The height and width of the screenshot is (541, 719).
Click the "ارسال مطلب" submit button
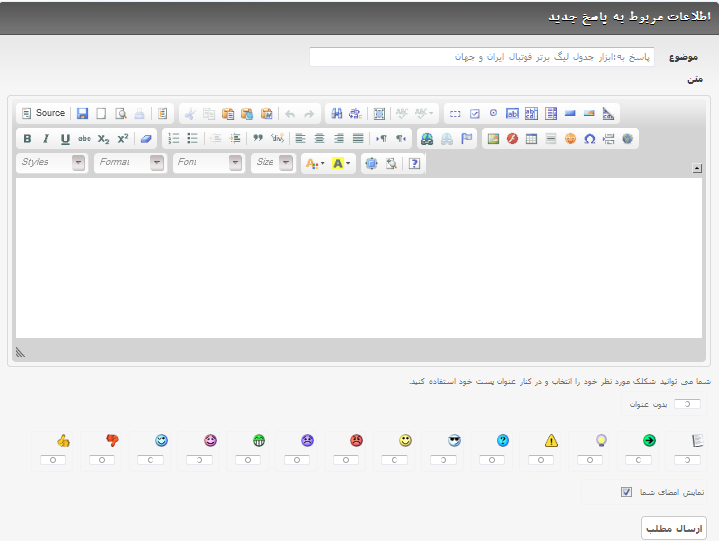pos(673,528)
